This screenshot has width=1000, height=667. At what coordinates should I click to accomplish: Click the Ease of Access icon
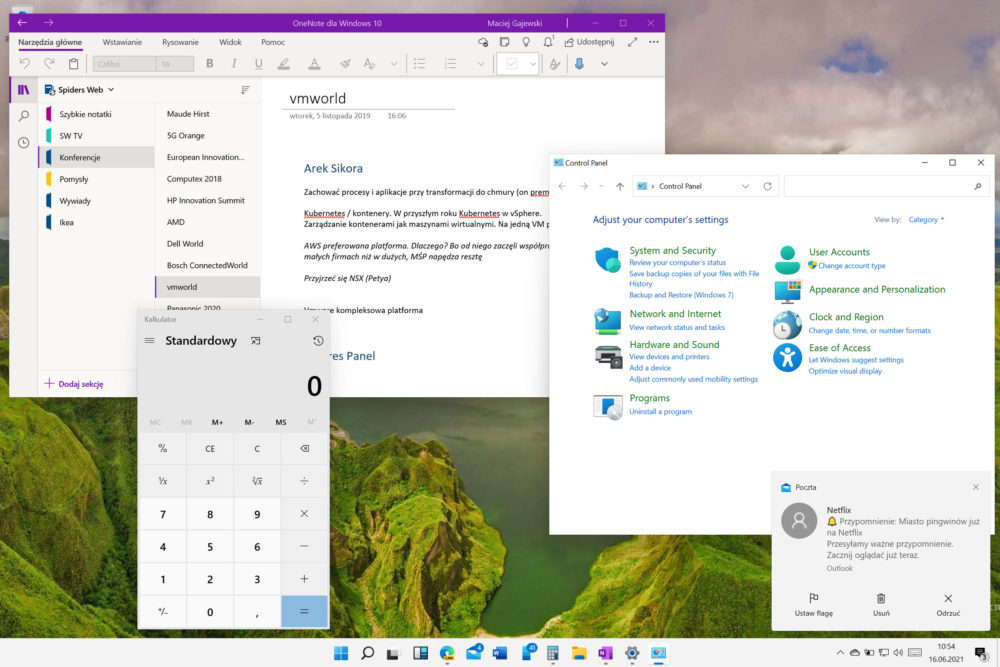point(788,358)
